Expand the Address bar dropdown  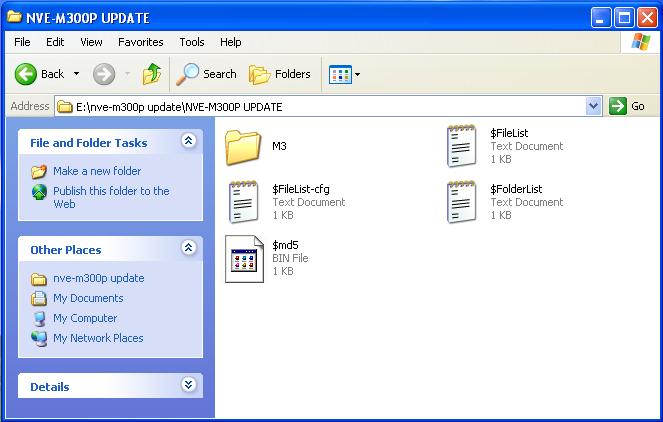(593, 106)
